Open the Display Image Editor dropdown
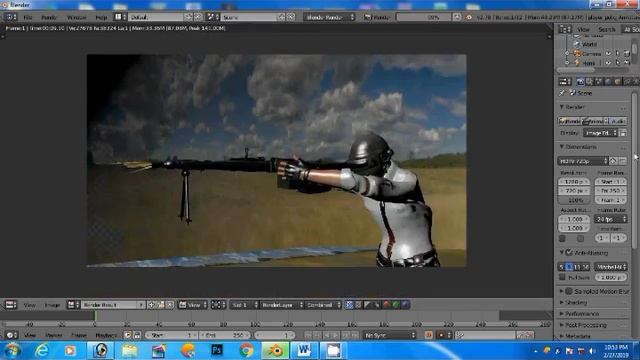Screen dimensions: 640x360 click(x=600, y=133)
